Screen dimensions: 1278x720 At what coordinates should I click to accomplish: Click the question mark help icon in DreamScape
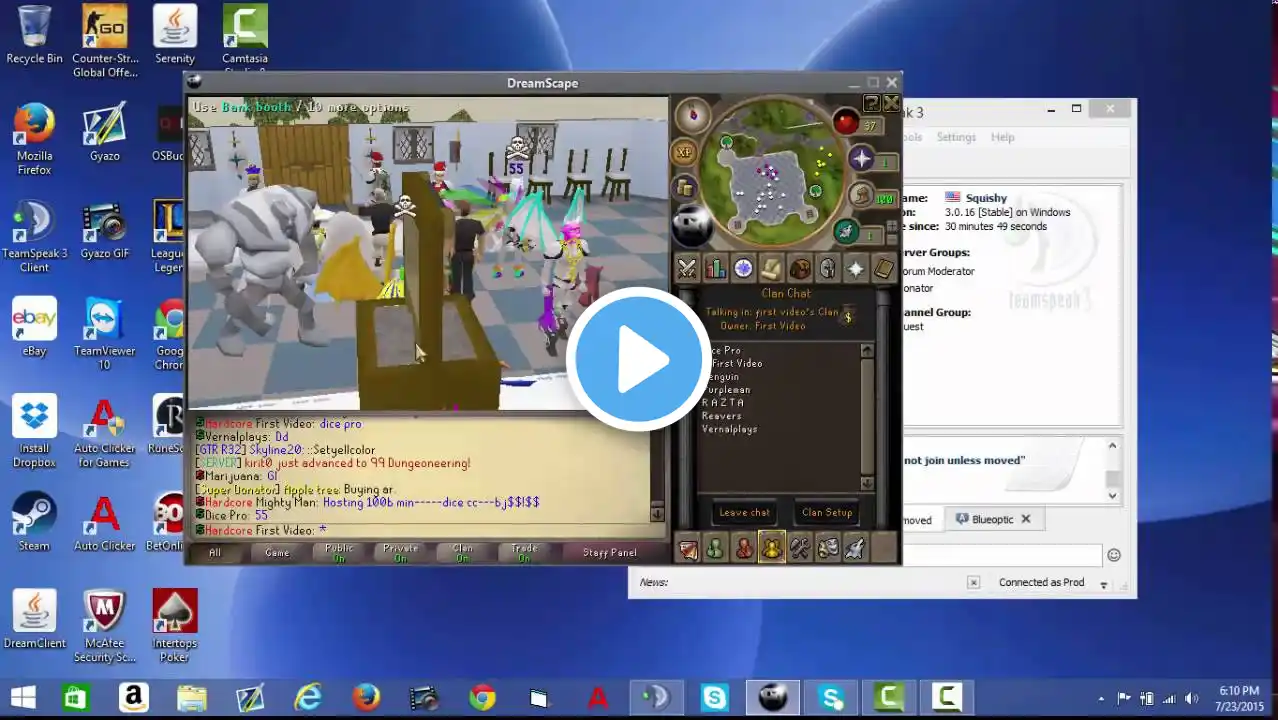click(x=871, y=103)
